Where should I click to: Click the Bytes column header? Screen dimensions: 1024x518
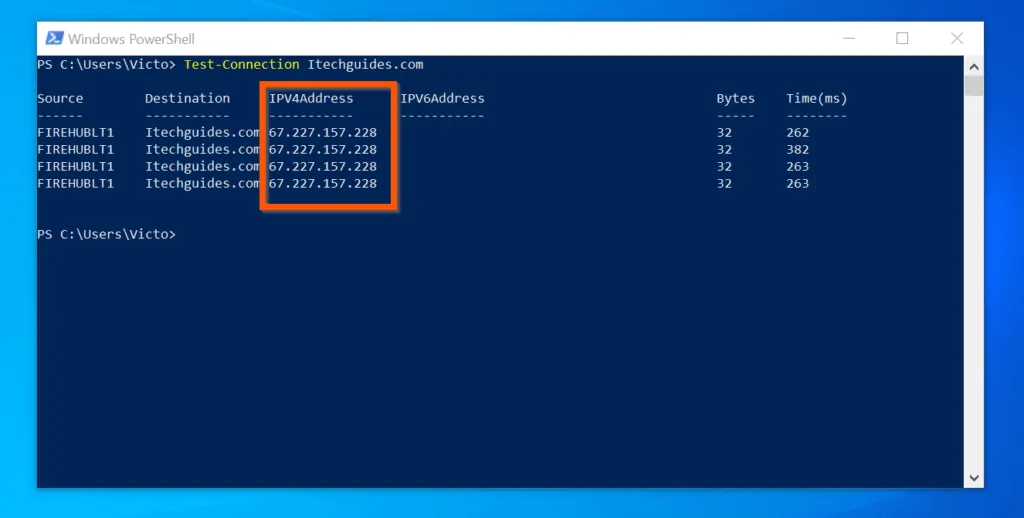[735, 99]
